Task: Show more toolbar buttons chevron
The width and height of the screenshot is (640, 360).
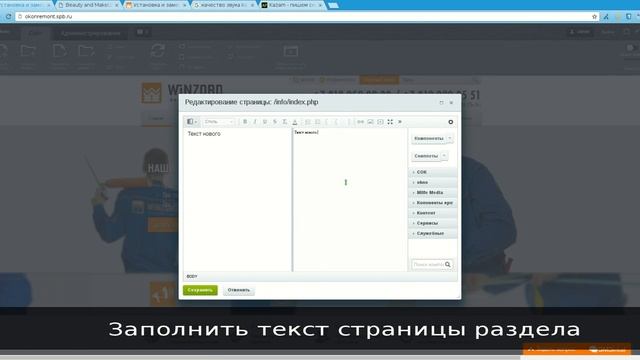Action: (400, 122)
